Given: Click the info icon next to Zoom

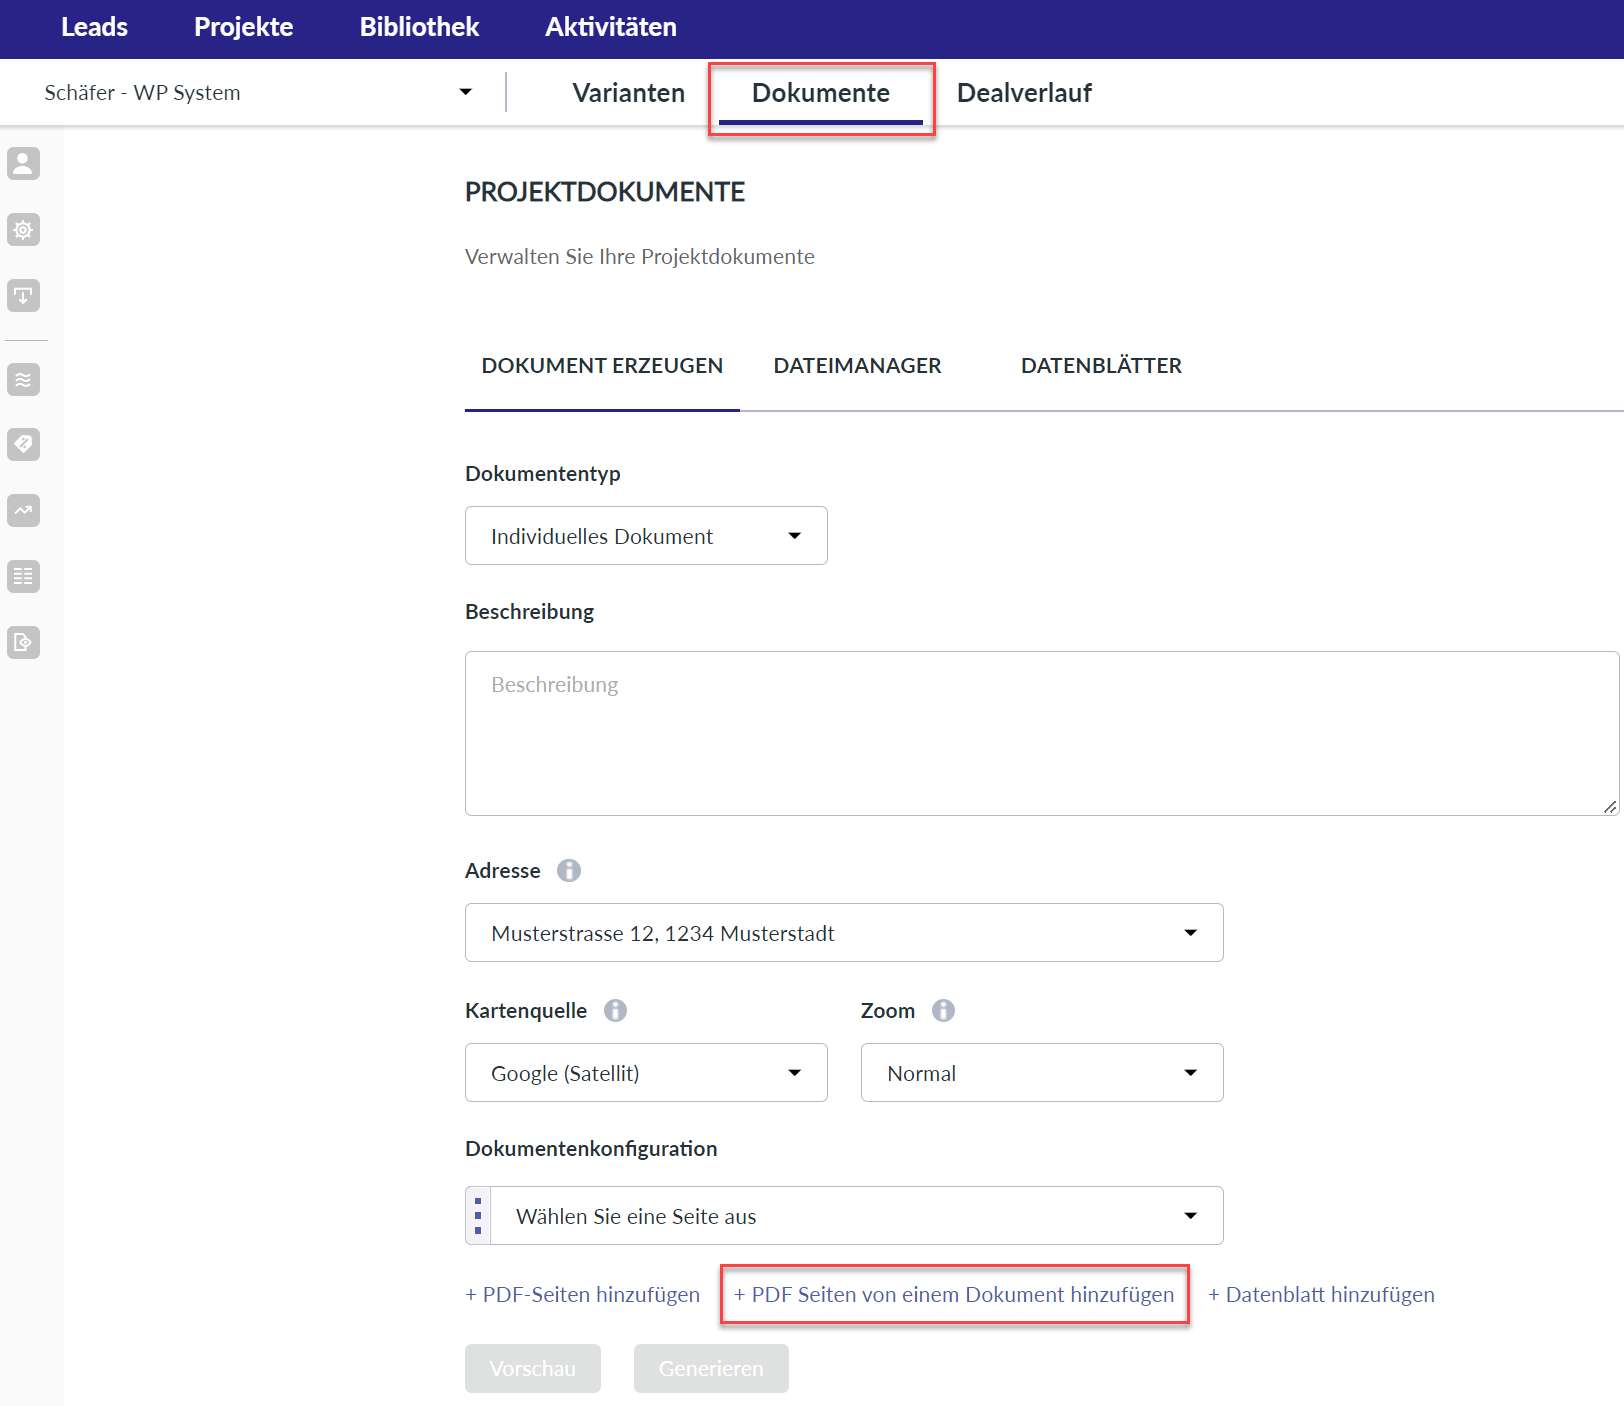Looking at the screenshot, I should pos(943,1011).
